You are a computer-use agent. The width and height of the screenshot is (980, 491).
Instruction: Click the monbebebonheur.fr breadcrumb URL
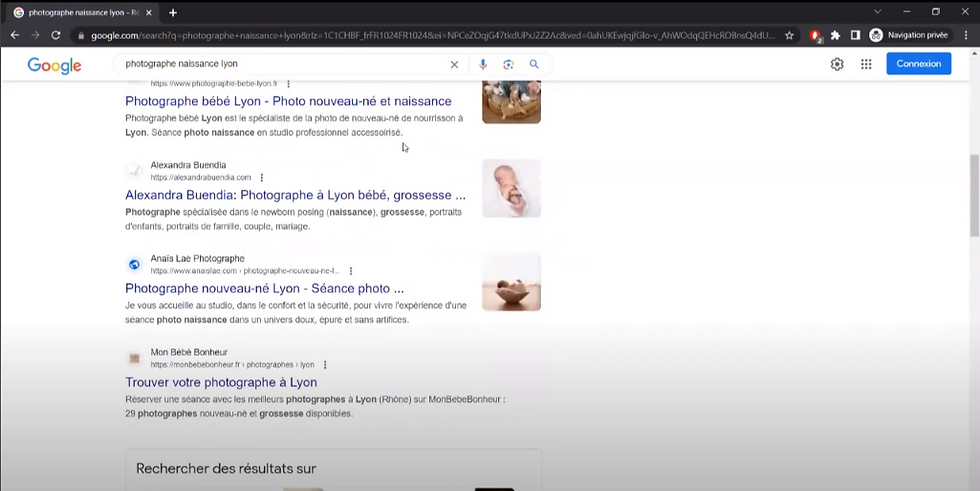232,365
